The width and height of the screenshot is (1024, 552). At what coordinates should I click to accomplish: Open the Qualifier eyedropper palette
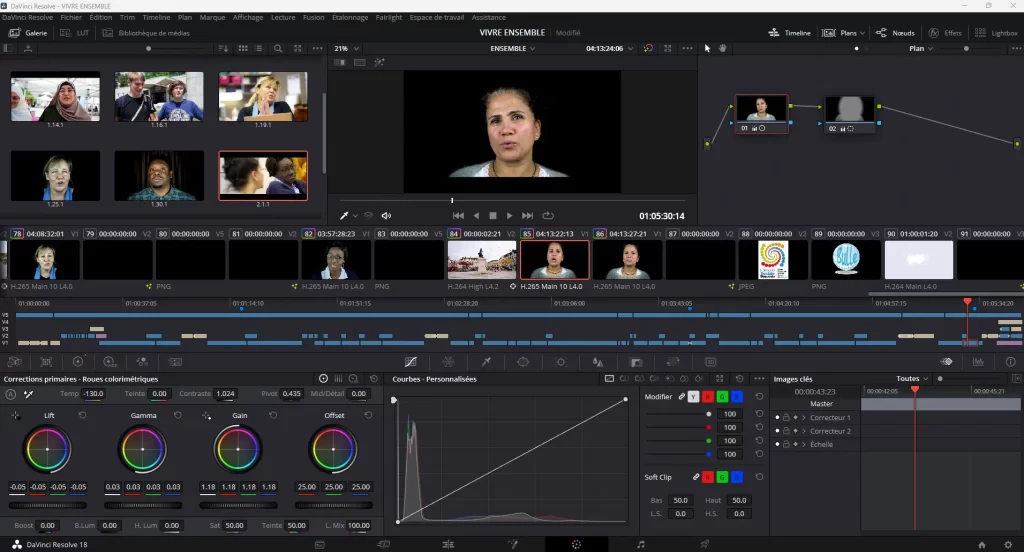pyautogui.click(x=486, y=362)
